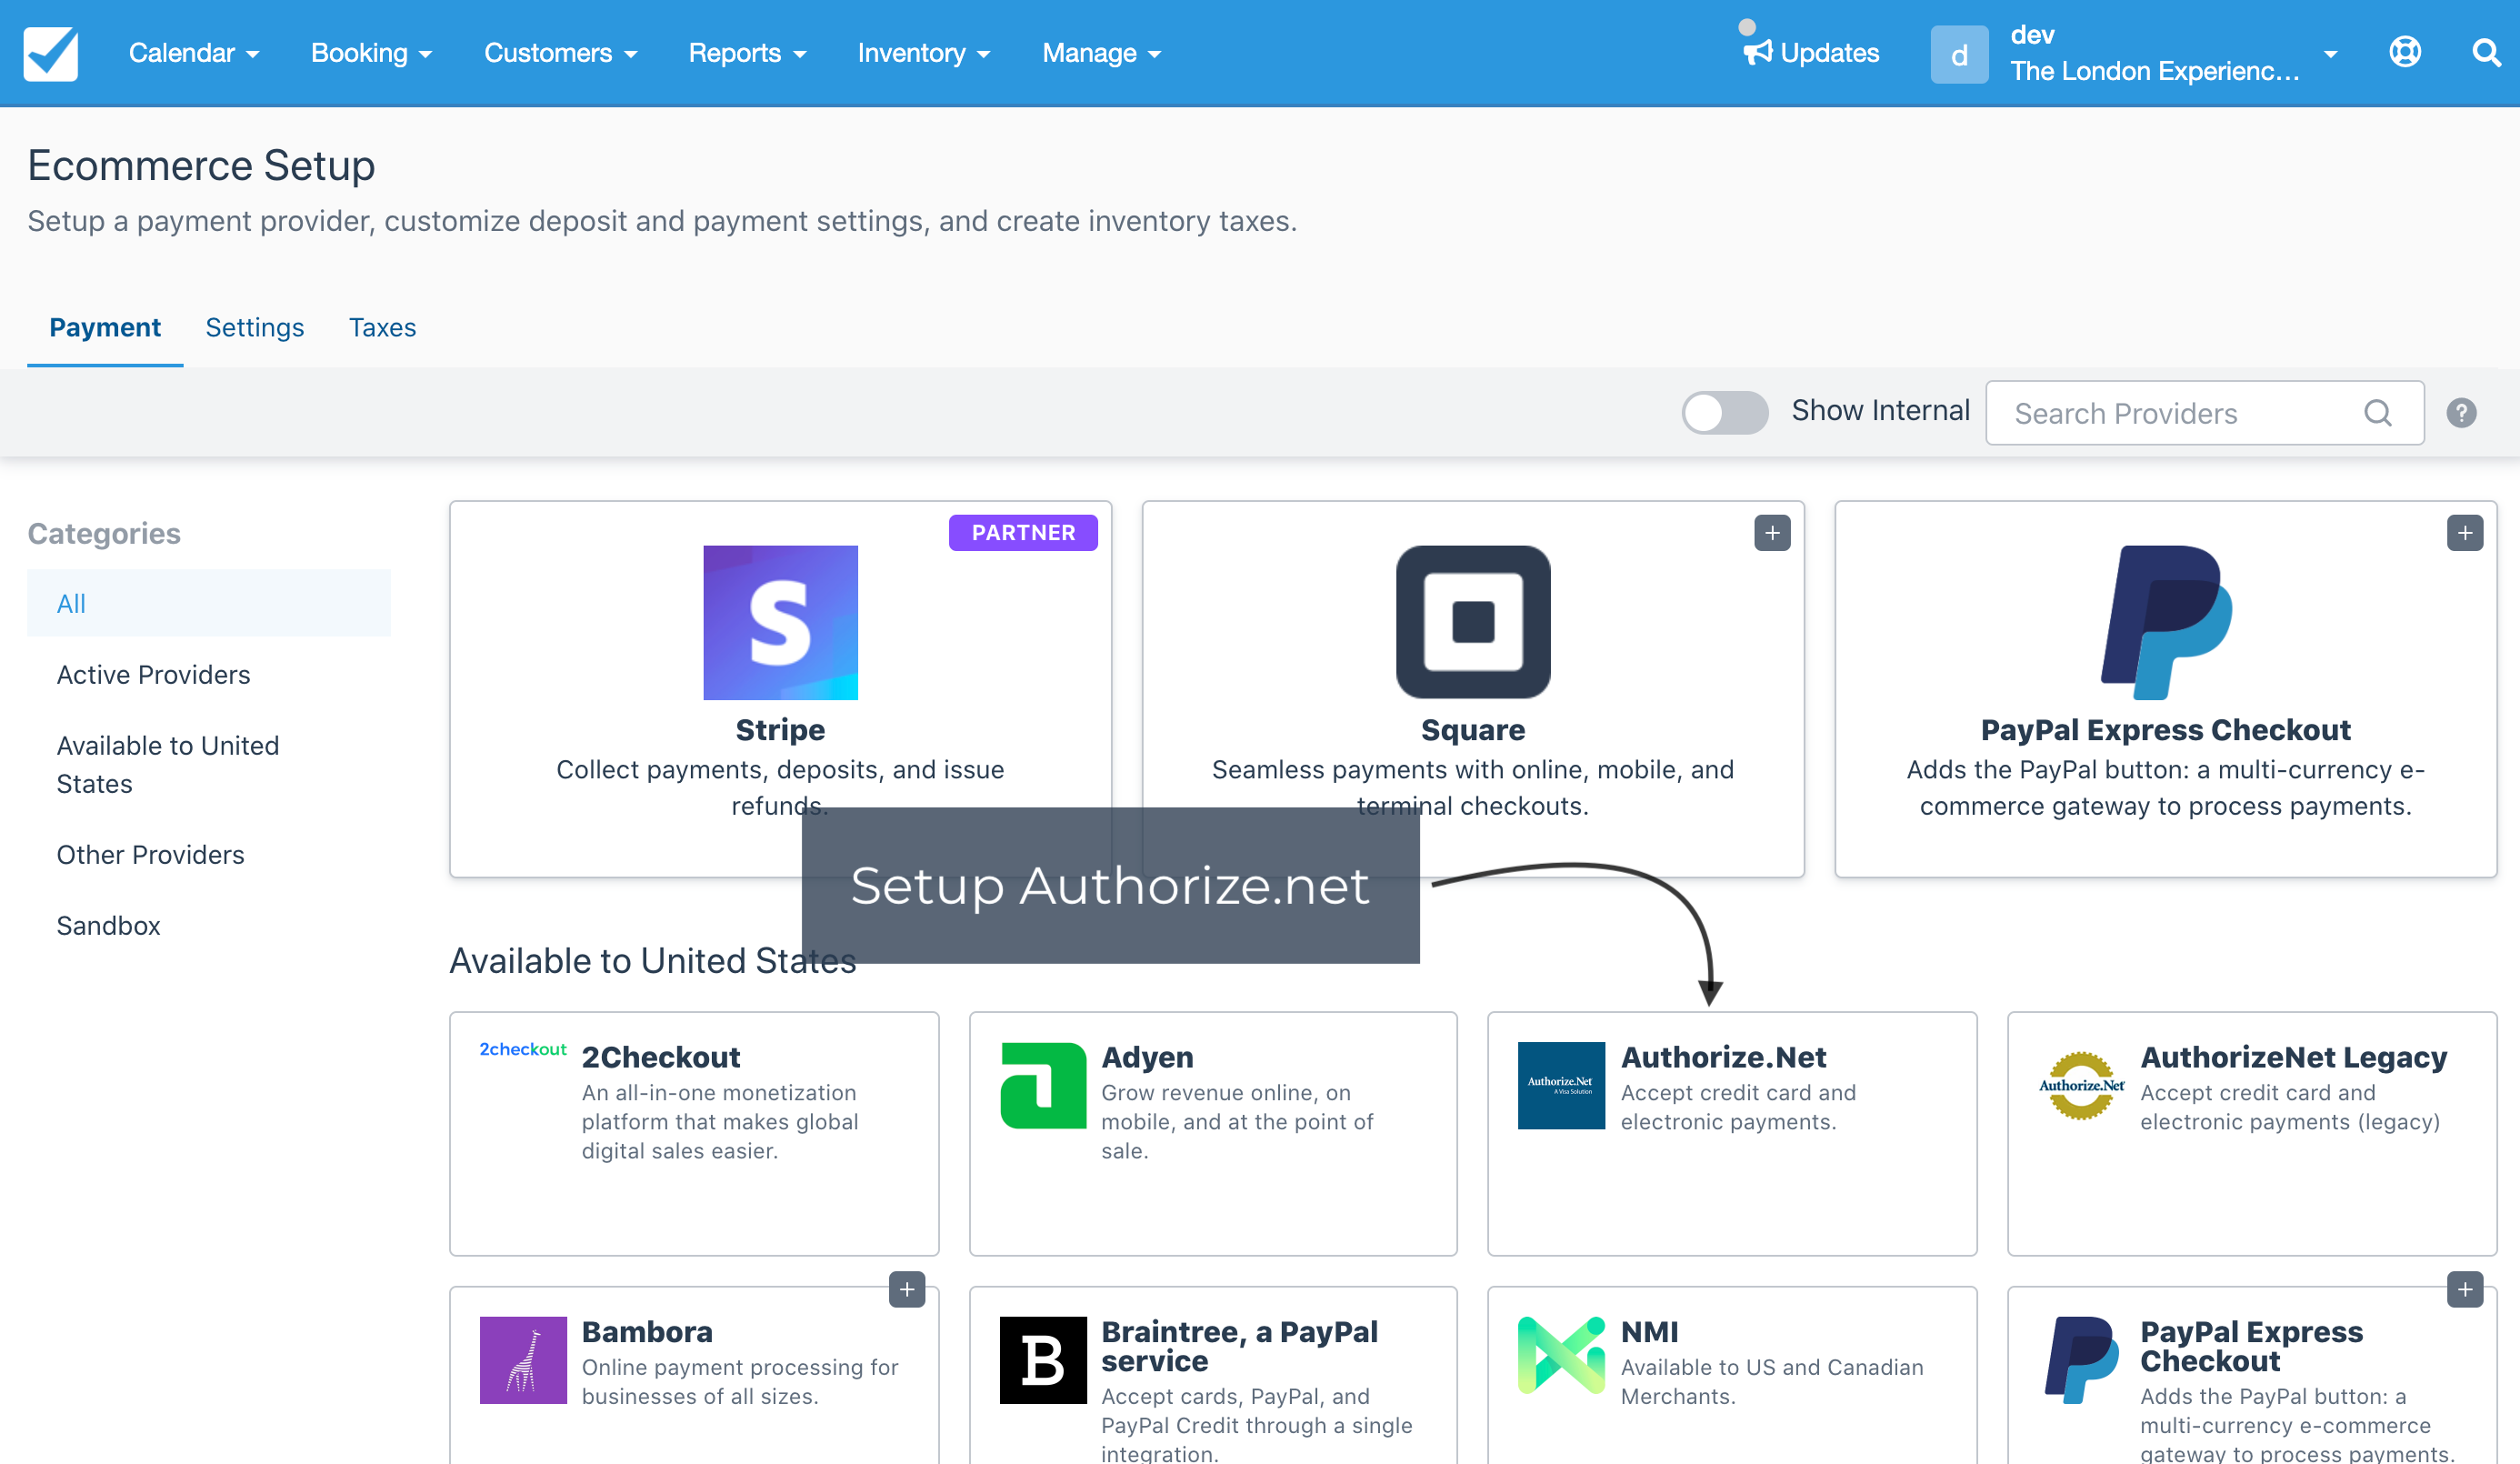The width and height of the screenshot is (2520, 1464).
Task: Click the PARTNER badge on Stripe
Action: pyautogui.click(x=1023, y=533)
